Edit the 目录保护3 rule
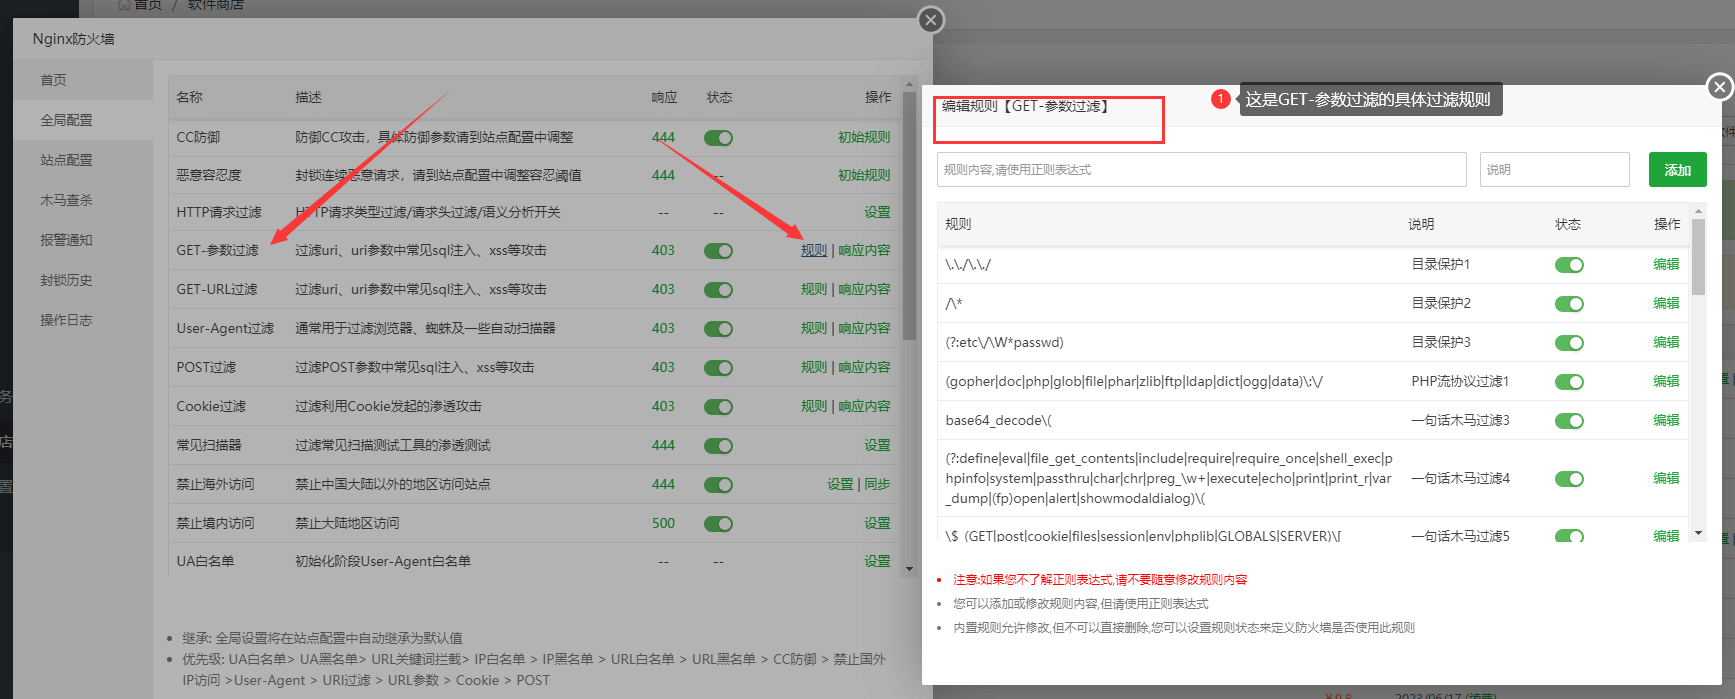Screen dimensions: 1735x699 pos(1666,342)
